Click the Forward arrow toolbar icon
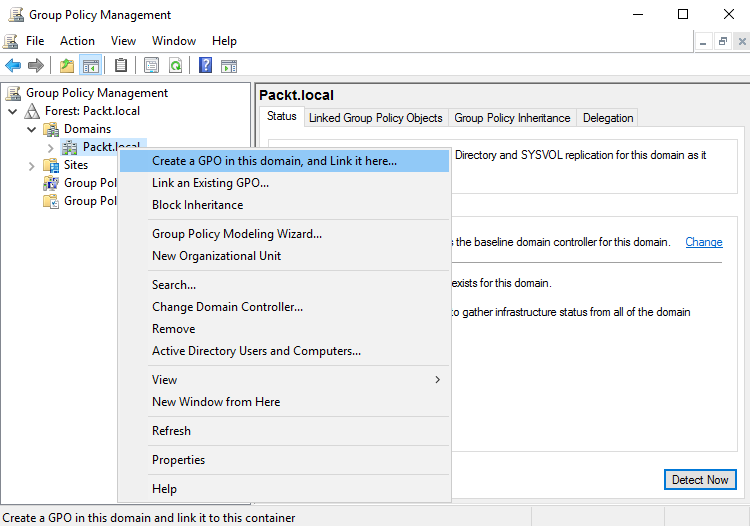Screen dimensions: 750x526 click(36, 66)
